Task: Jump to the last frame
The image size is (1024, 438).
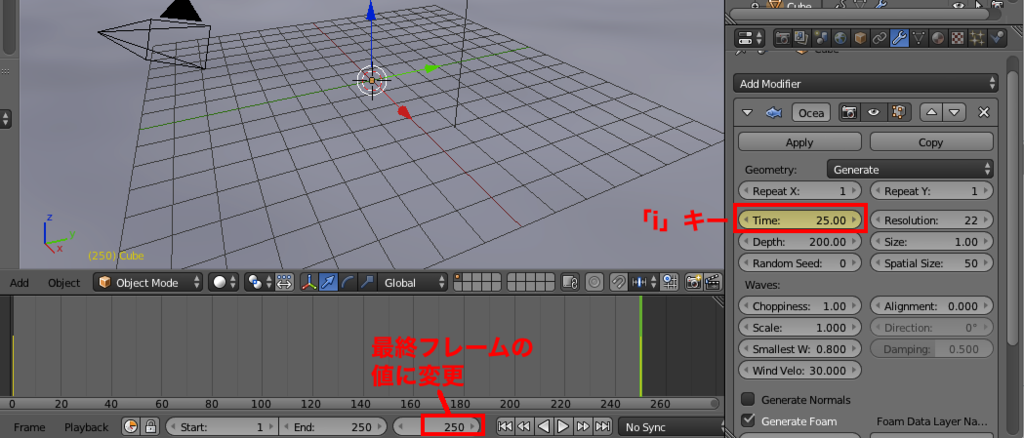Action: [x=603, y=427]
